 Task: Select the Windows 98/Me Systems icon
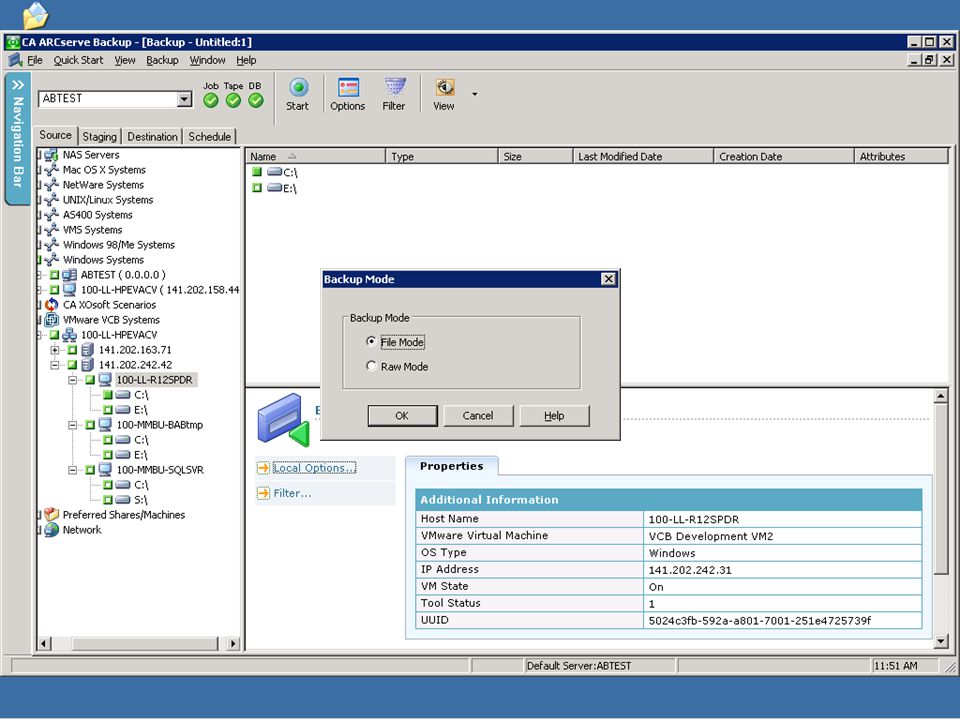click(x=51, y=245)
